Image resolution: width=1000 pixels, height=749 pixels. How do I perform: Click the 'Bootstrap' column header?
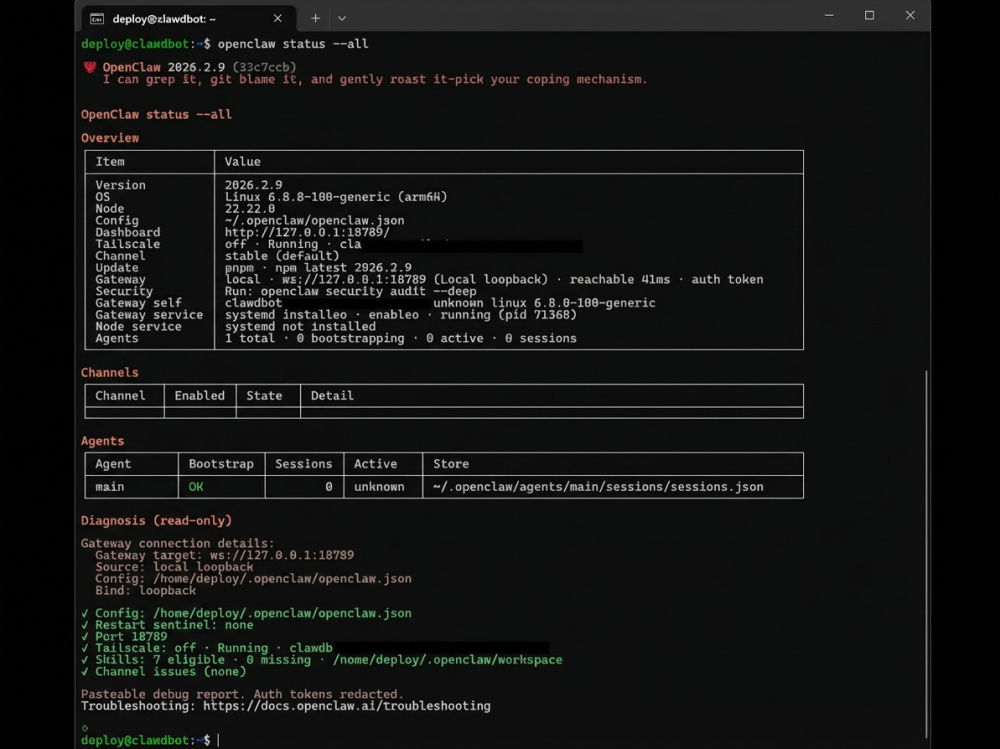(221, 464)
